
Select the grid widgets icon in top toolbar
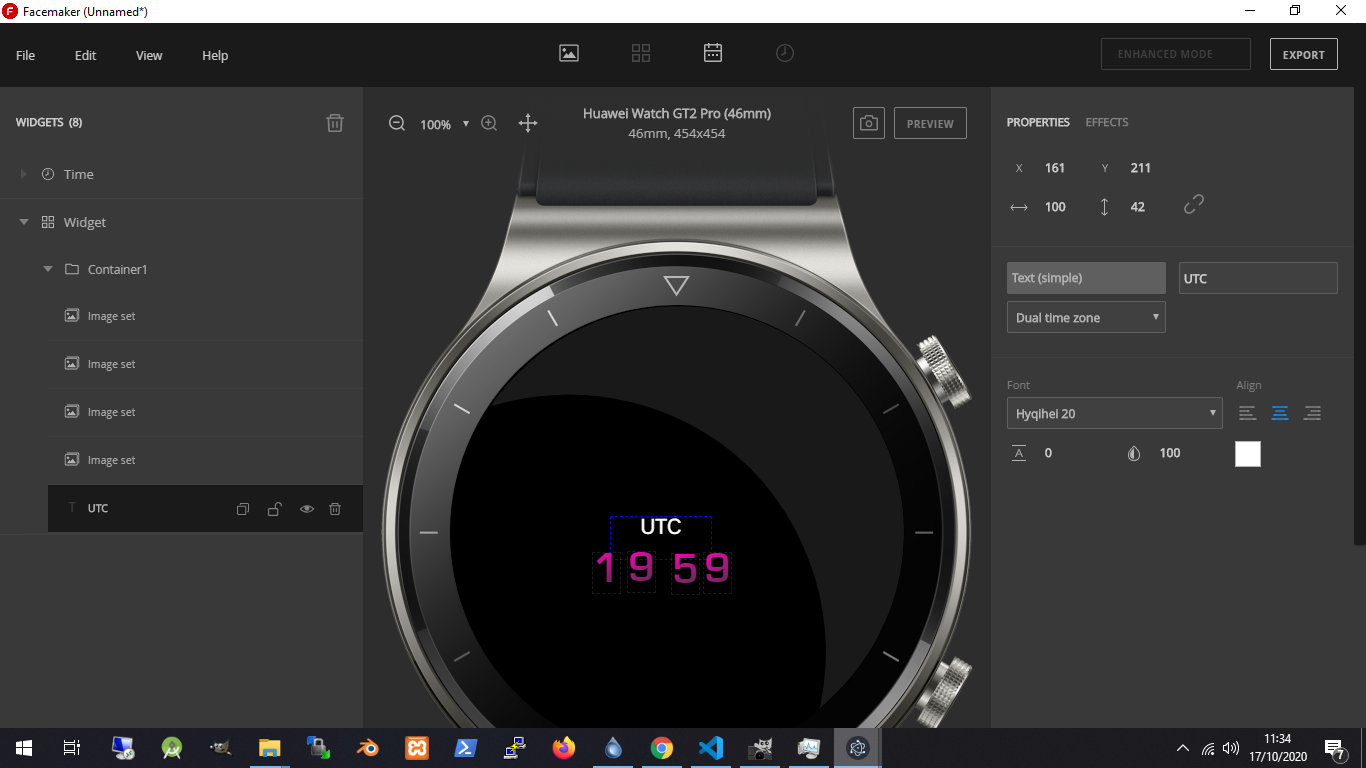point(641,53)
